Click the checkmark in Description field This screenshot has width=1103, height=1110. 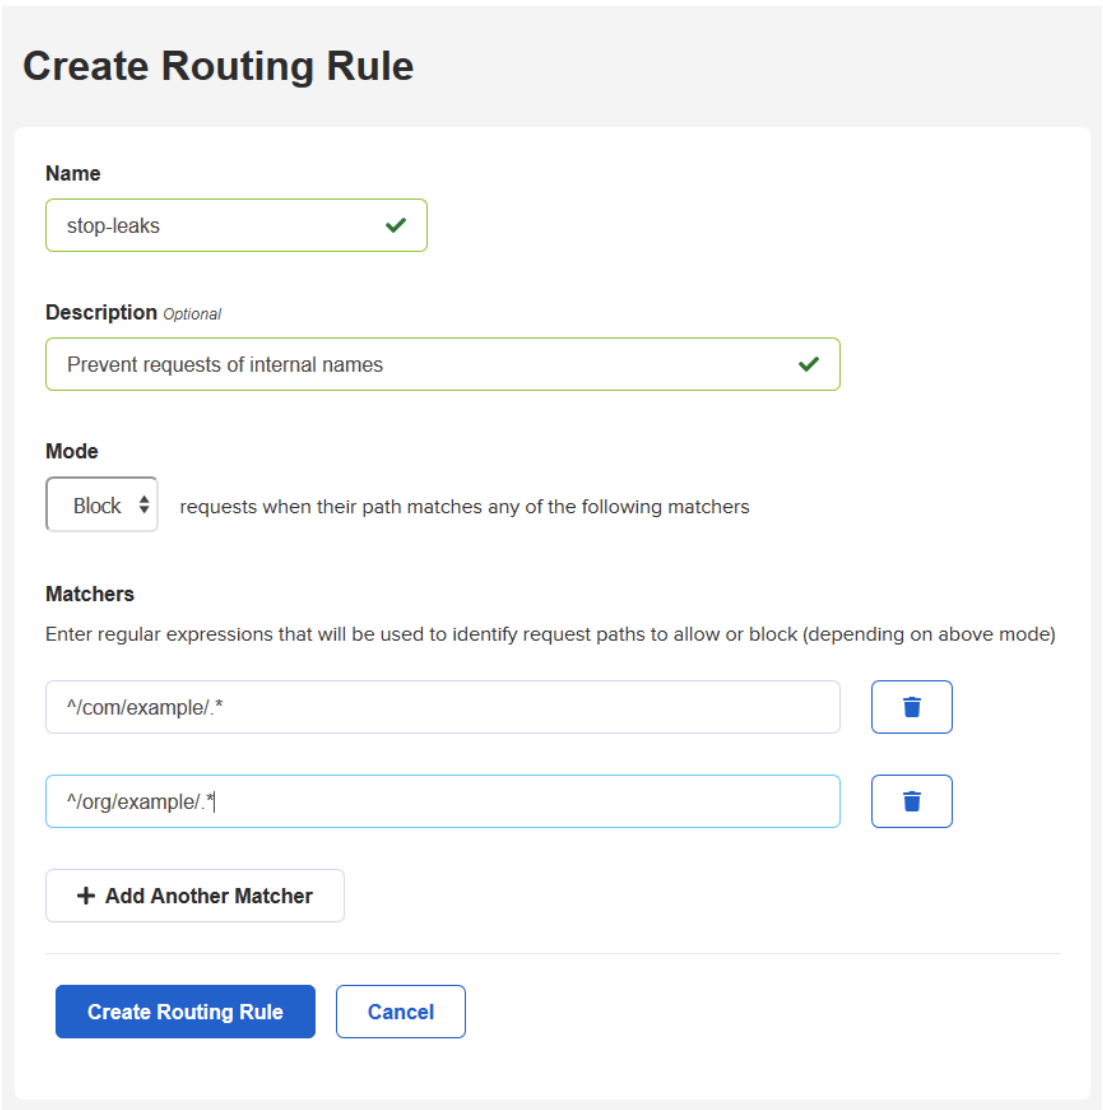[808, 364]
